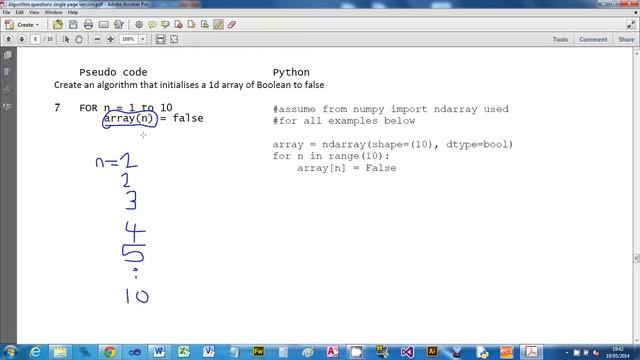The width and height of the screenshot is (640, 360).
Task: Open Adobe Fireworks from the taskbar
Action: (258, 352)
